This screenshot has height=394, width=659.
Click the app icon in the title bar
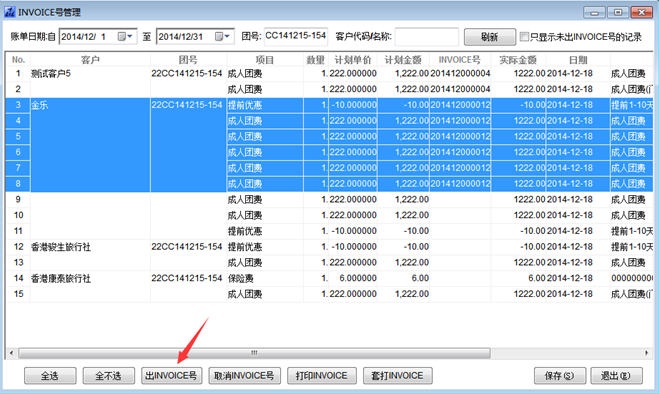tap(10, 12)
